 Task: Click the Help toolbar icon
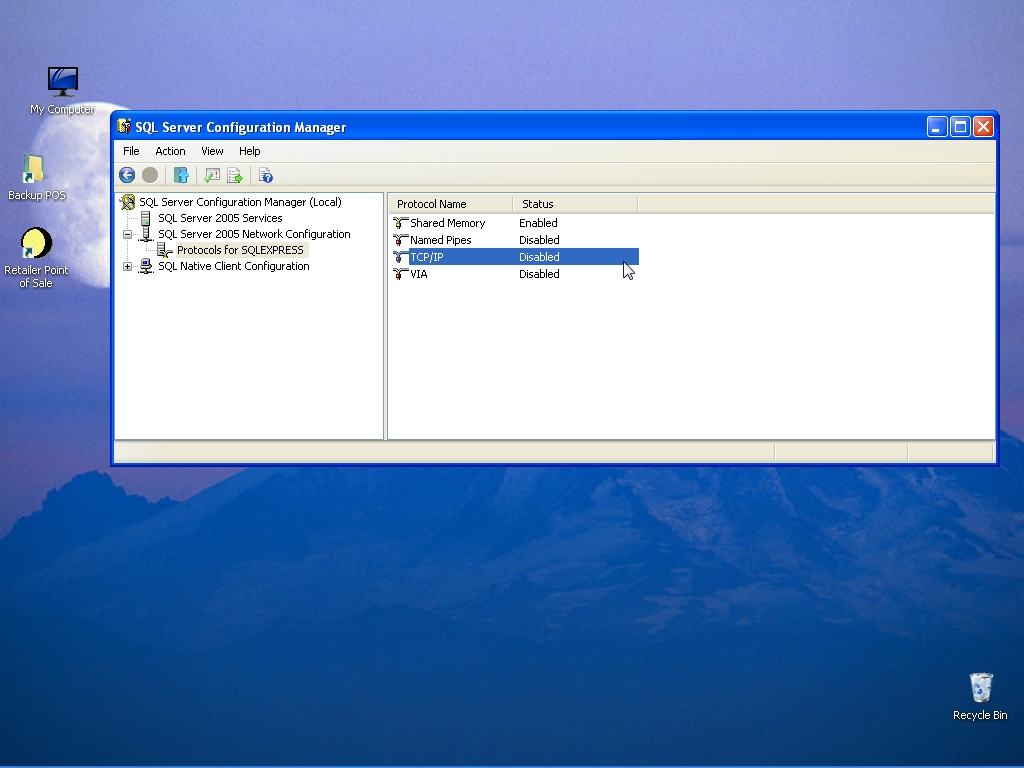265,175
